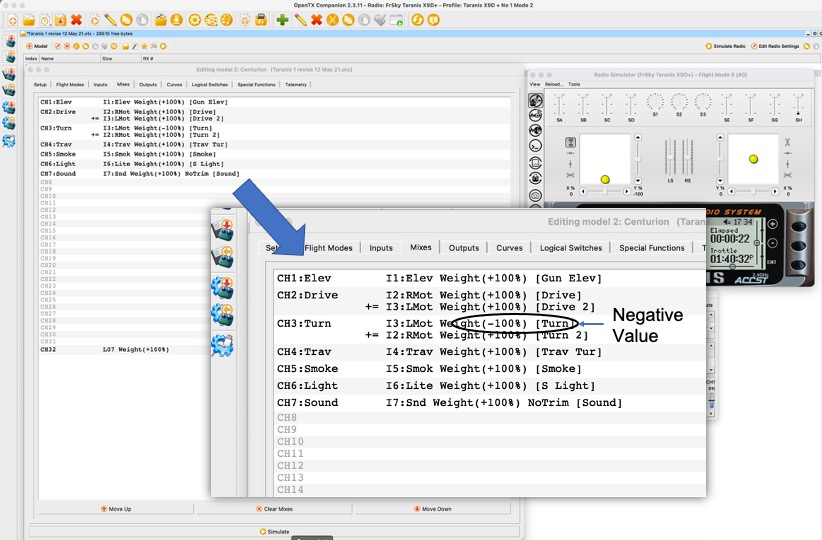The image size is (822, 540).
Task: Click the Model add button
Action: (37, 46)
